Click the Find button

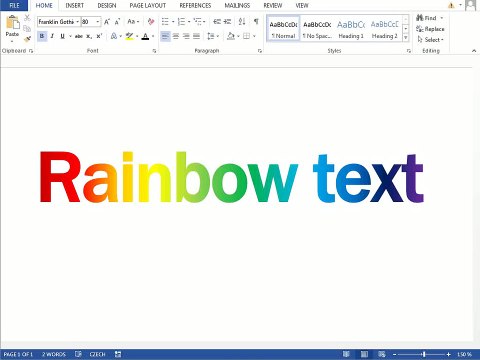click(x=430, y=18)
